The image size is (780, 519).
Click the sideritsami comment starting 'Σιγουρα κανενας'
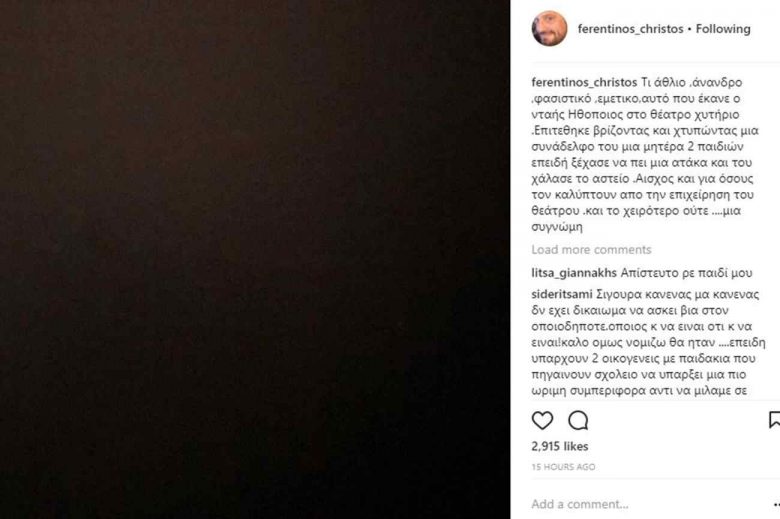pyautogui.click(x=648, y=342)
